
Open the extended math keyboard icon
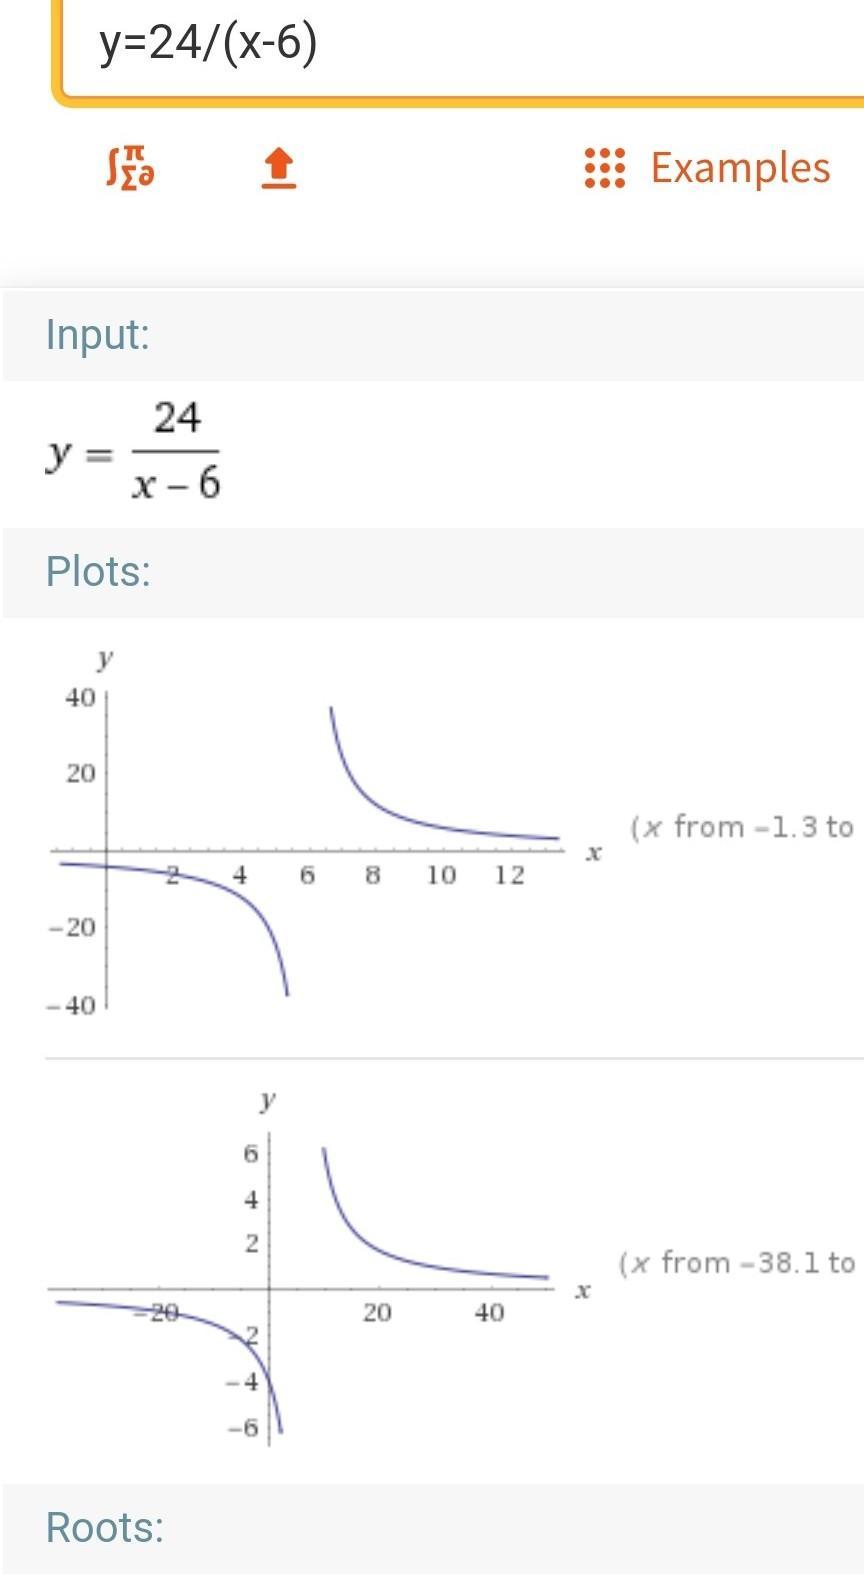pyautogui.click(x=130, y=167)
